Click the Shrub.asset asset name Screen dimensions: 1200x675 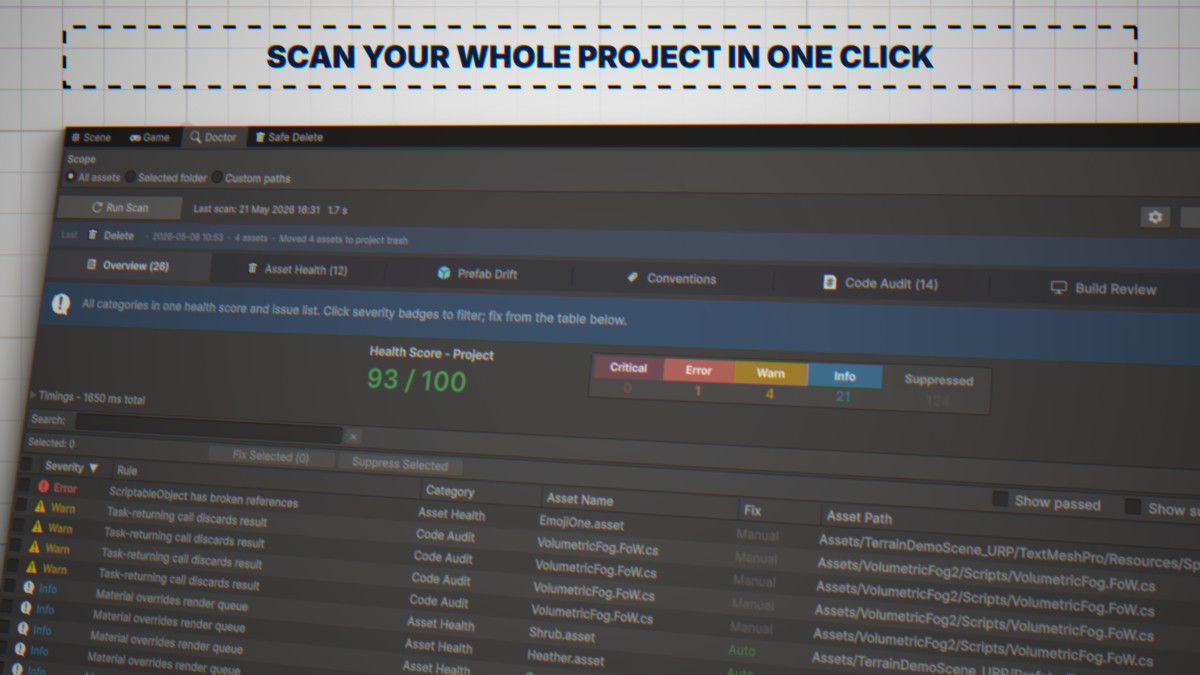tap(562, 634)
